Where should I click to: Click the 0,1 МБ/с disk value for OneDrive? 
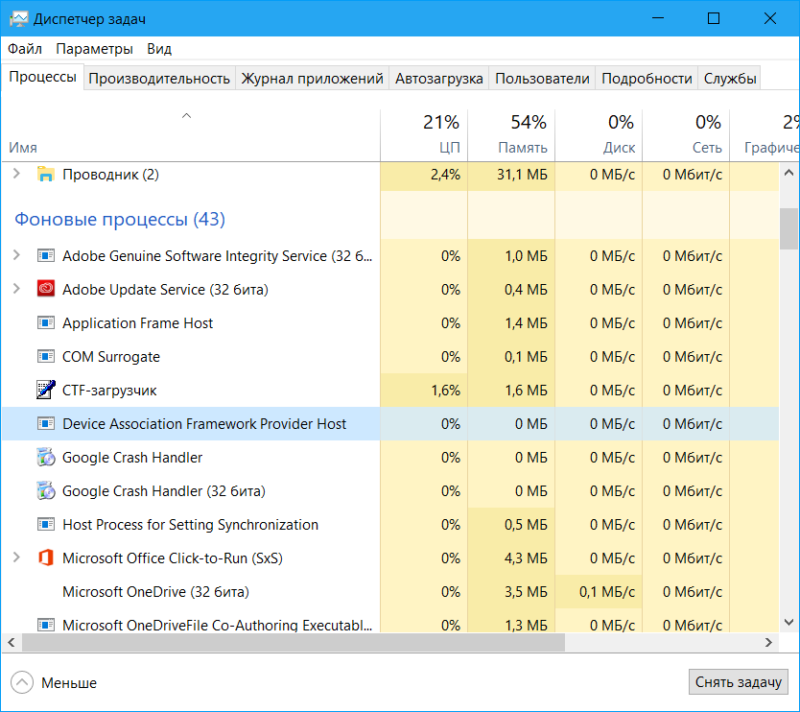[x=607, y=592]
